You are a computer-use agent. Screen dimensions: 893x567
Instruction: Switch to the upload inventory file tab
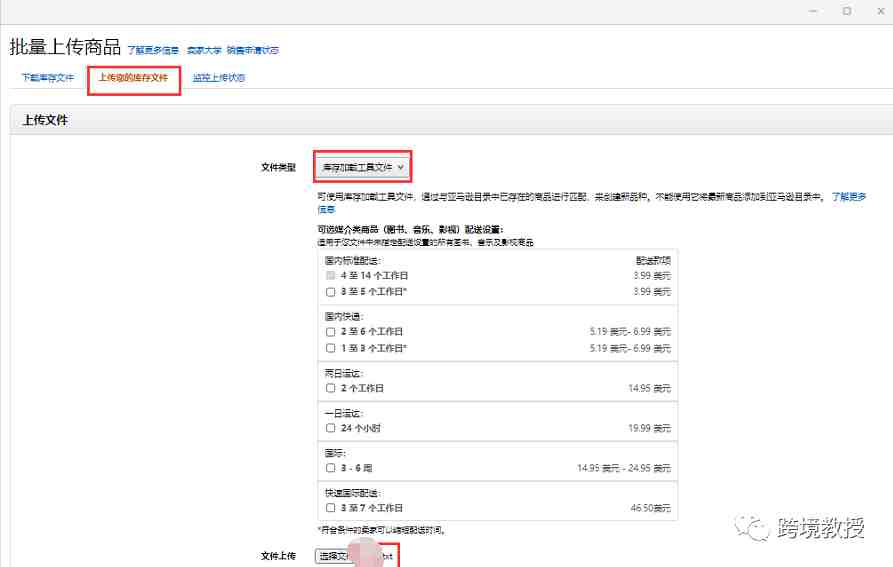coord(133,77)
